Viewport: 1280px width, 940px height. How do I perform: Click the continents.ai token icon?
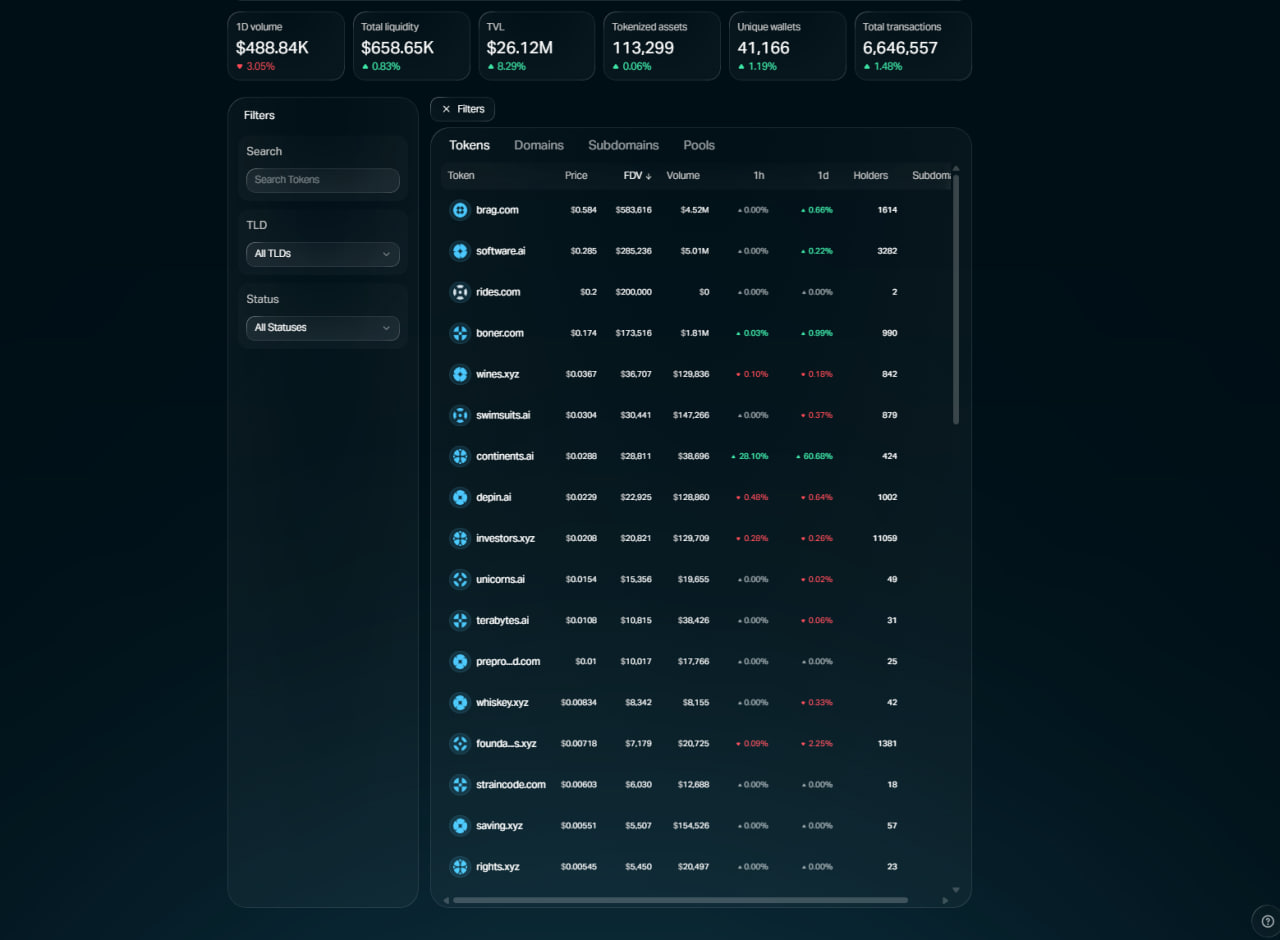coord(460,456)
